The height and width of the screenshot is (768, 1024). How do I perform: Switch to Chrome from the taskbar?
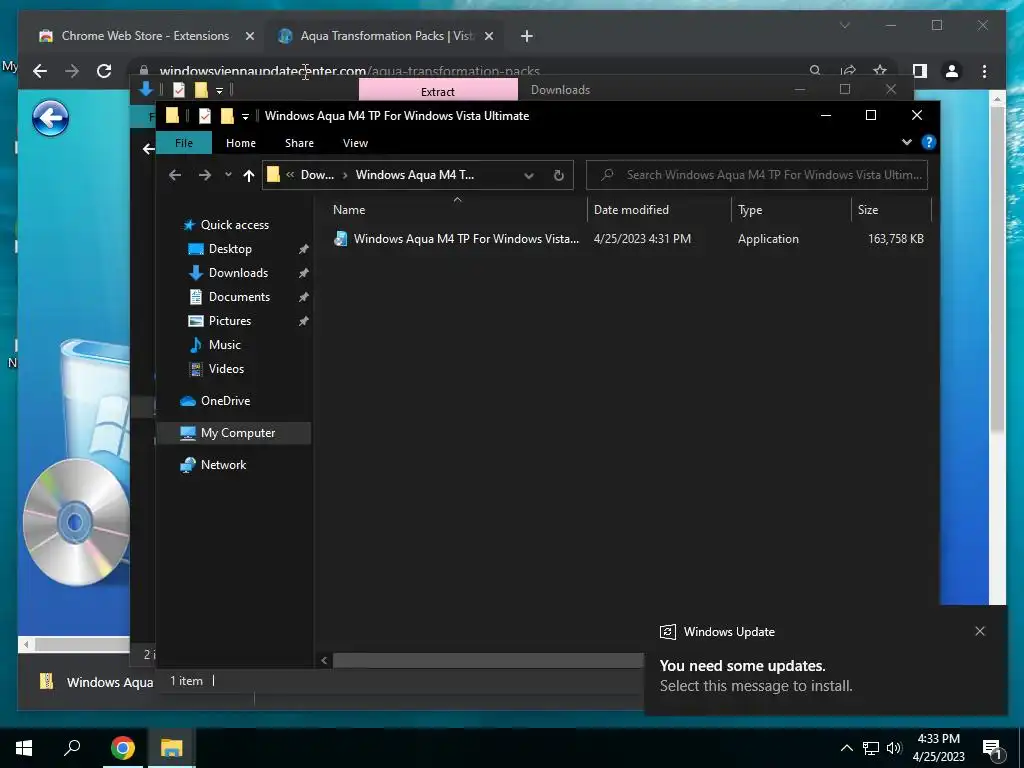123,748
